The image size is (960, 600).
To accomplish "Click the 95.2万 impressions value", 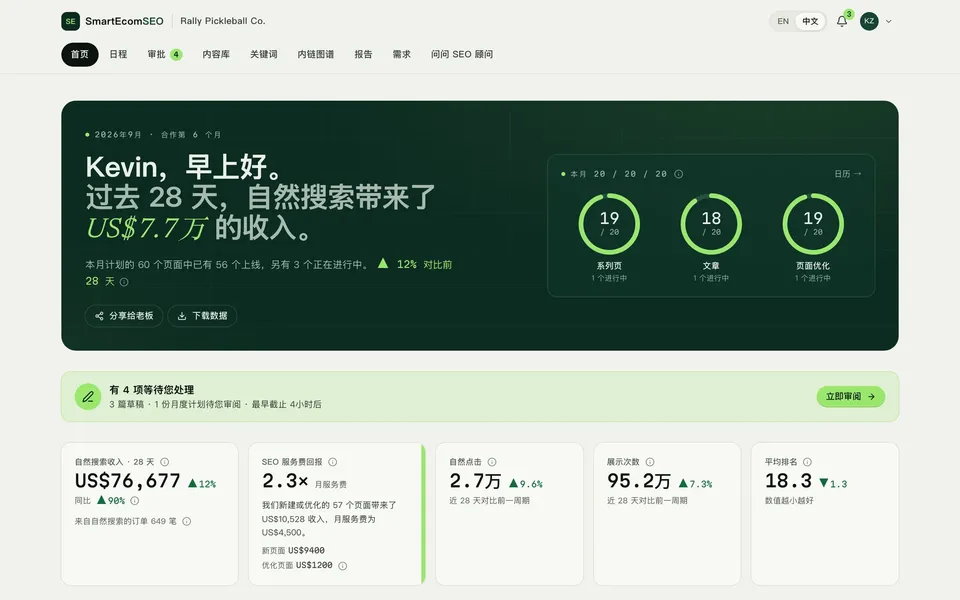I will (639, 481).
